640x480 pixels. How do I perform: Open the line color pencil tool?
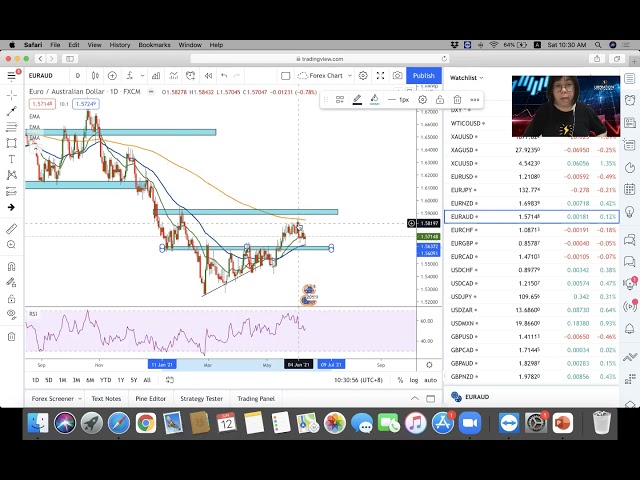374,100
